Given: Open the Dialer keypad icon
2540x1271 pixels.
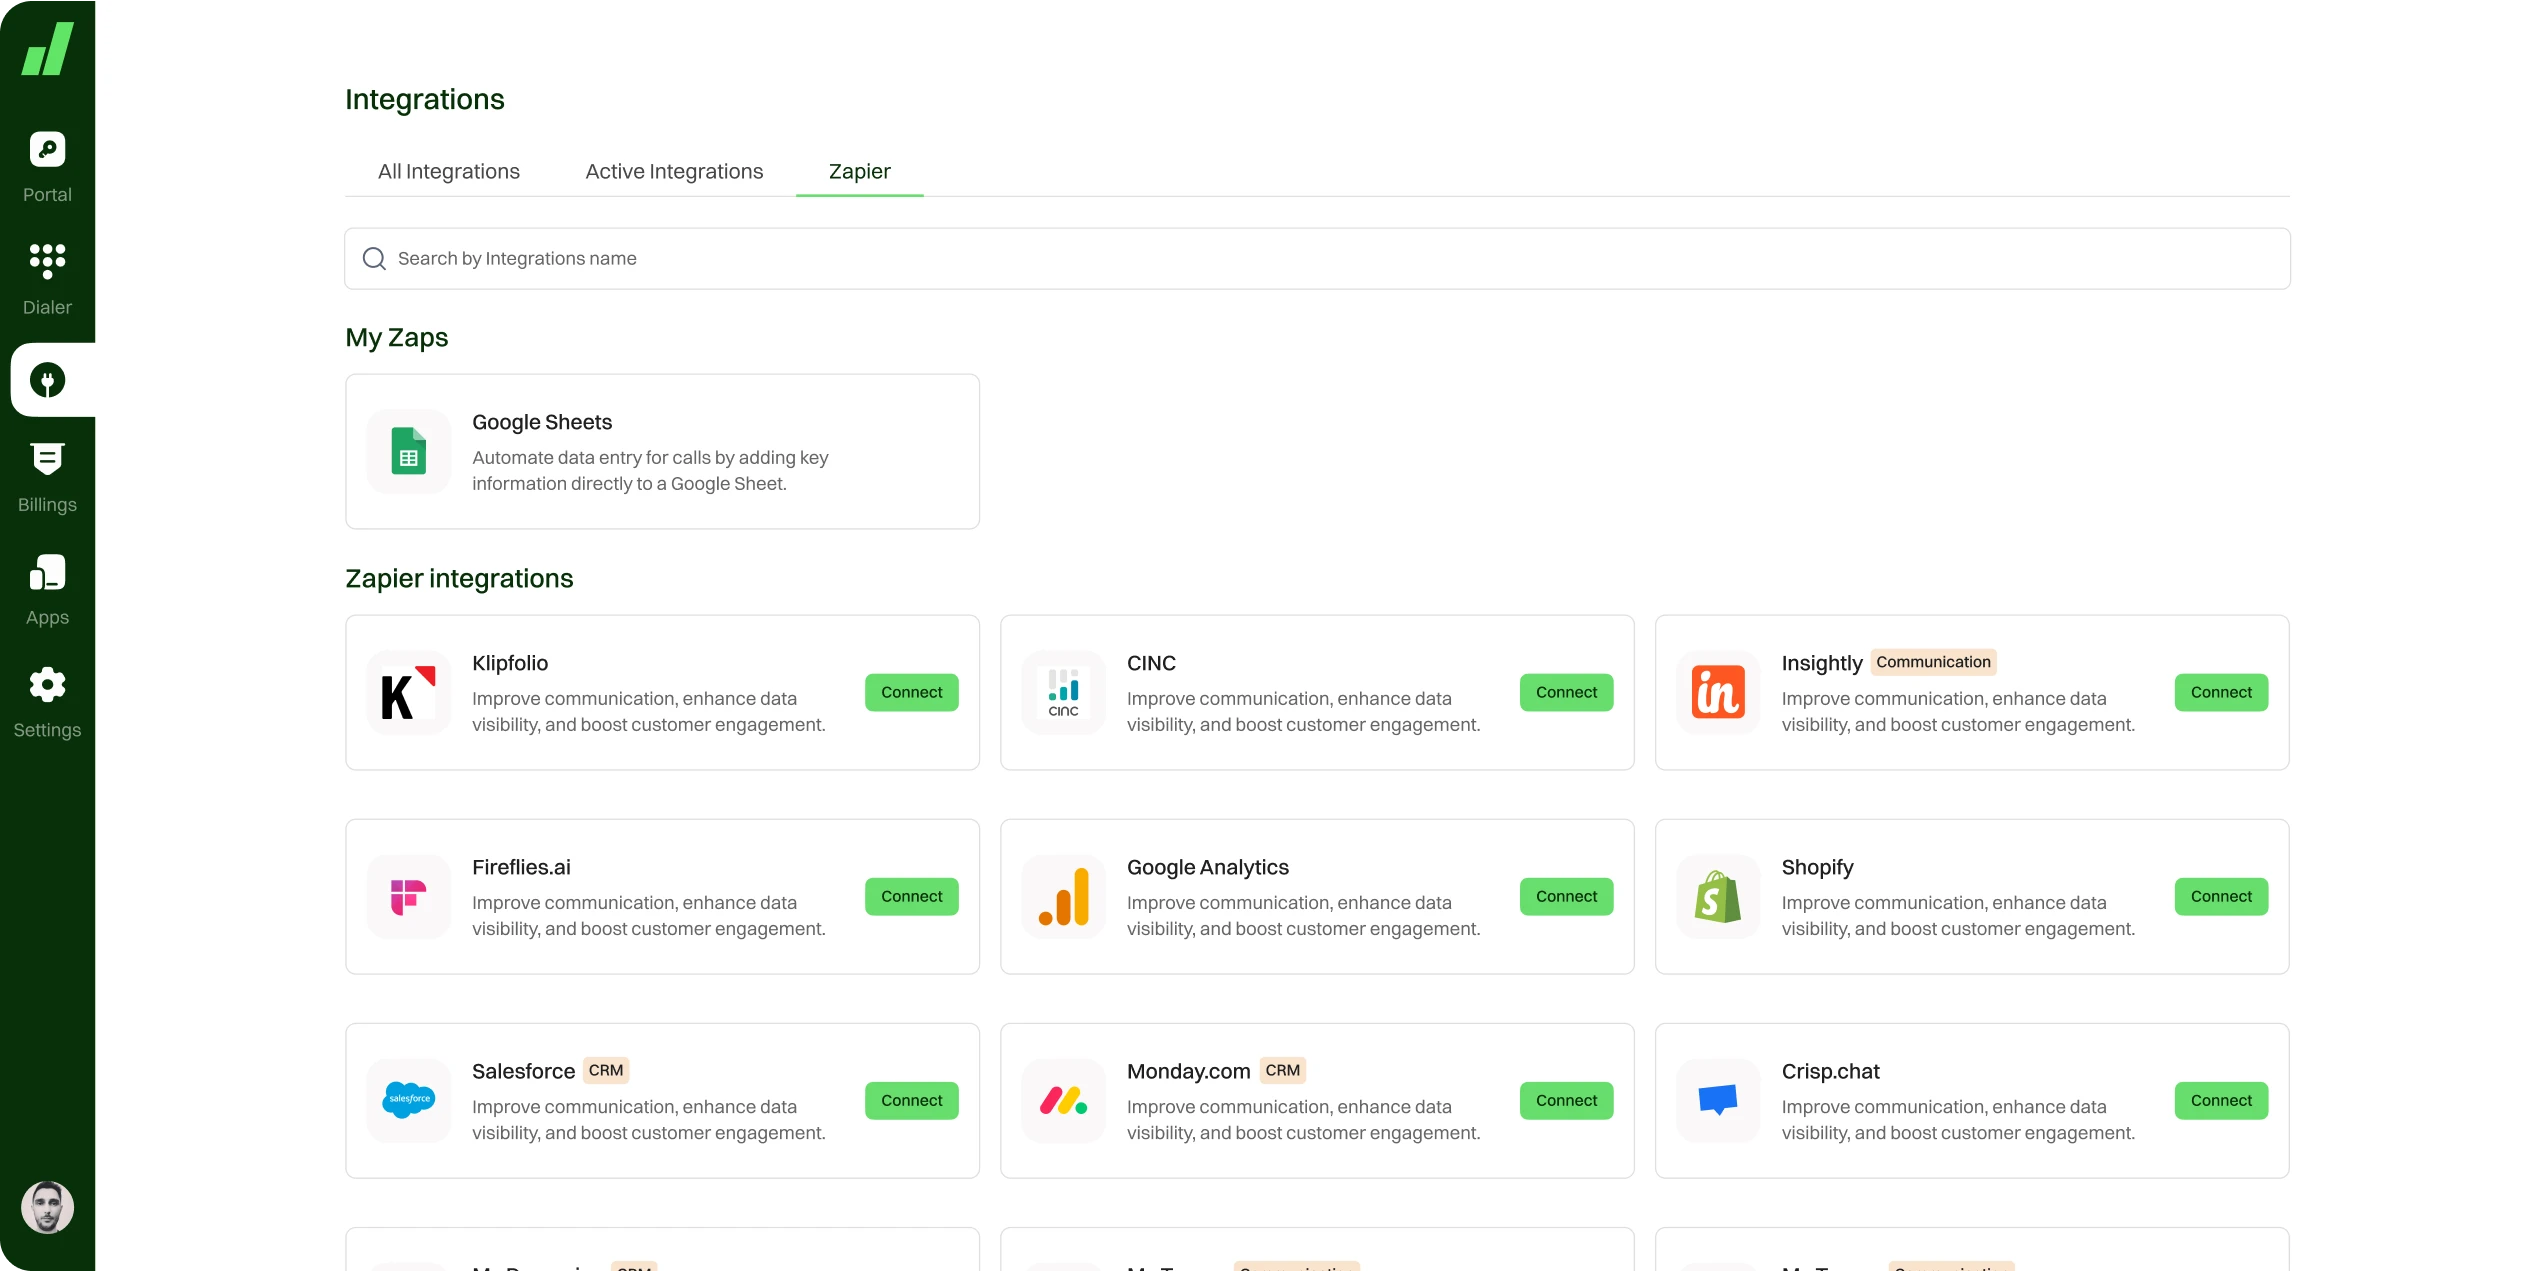Looking at the screenshot, I should tap(47, 261).
